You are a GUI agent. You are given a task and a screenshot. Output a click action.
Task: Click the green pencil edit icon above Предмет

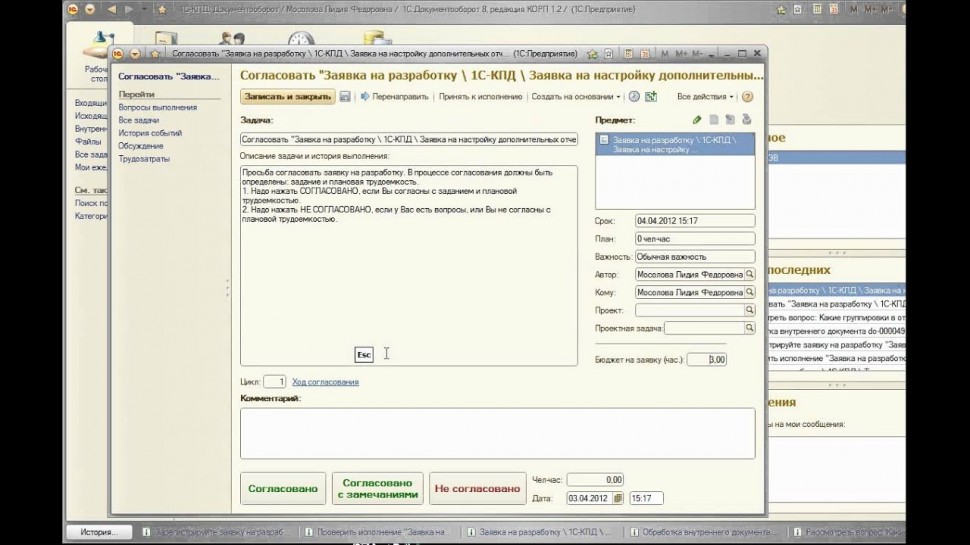697,120
